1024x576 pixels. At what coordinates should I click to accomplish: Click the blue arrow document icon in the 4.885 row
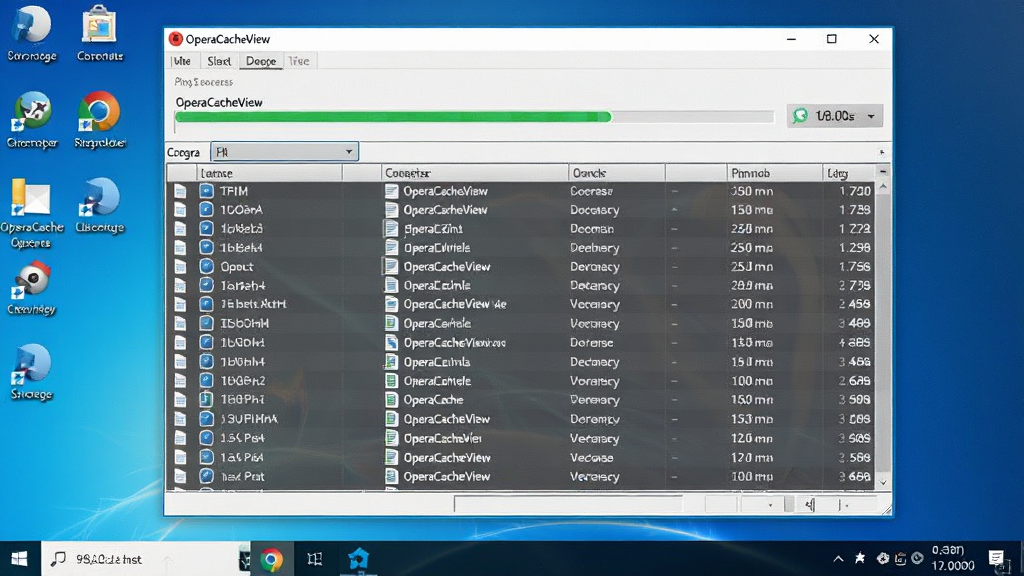pos(391,342)
